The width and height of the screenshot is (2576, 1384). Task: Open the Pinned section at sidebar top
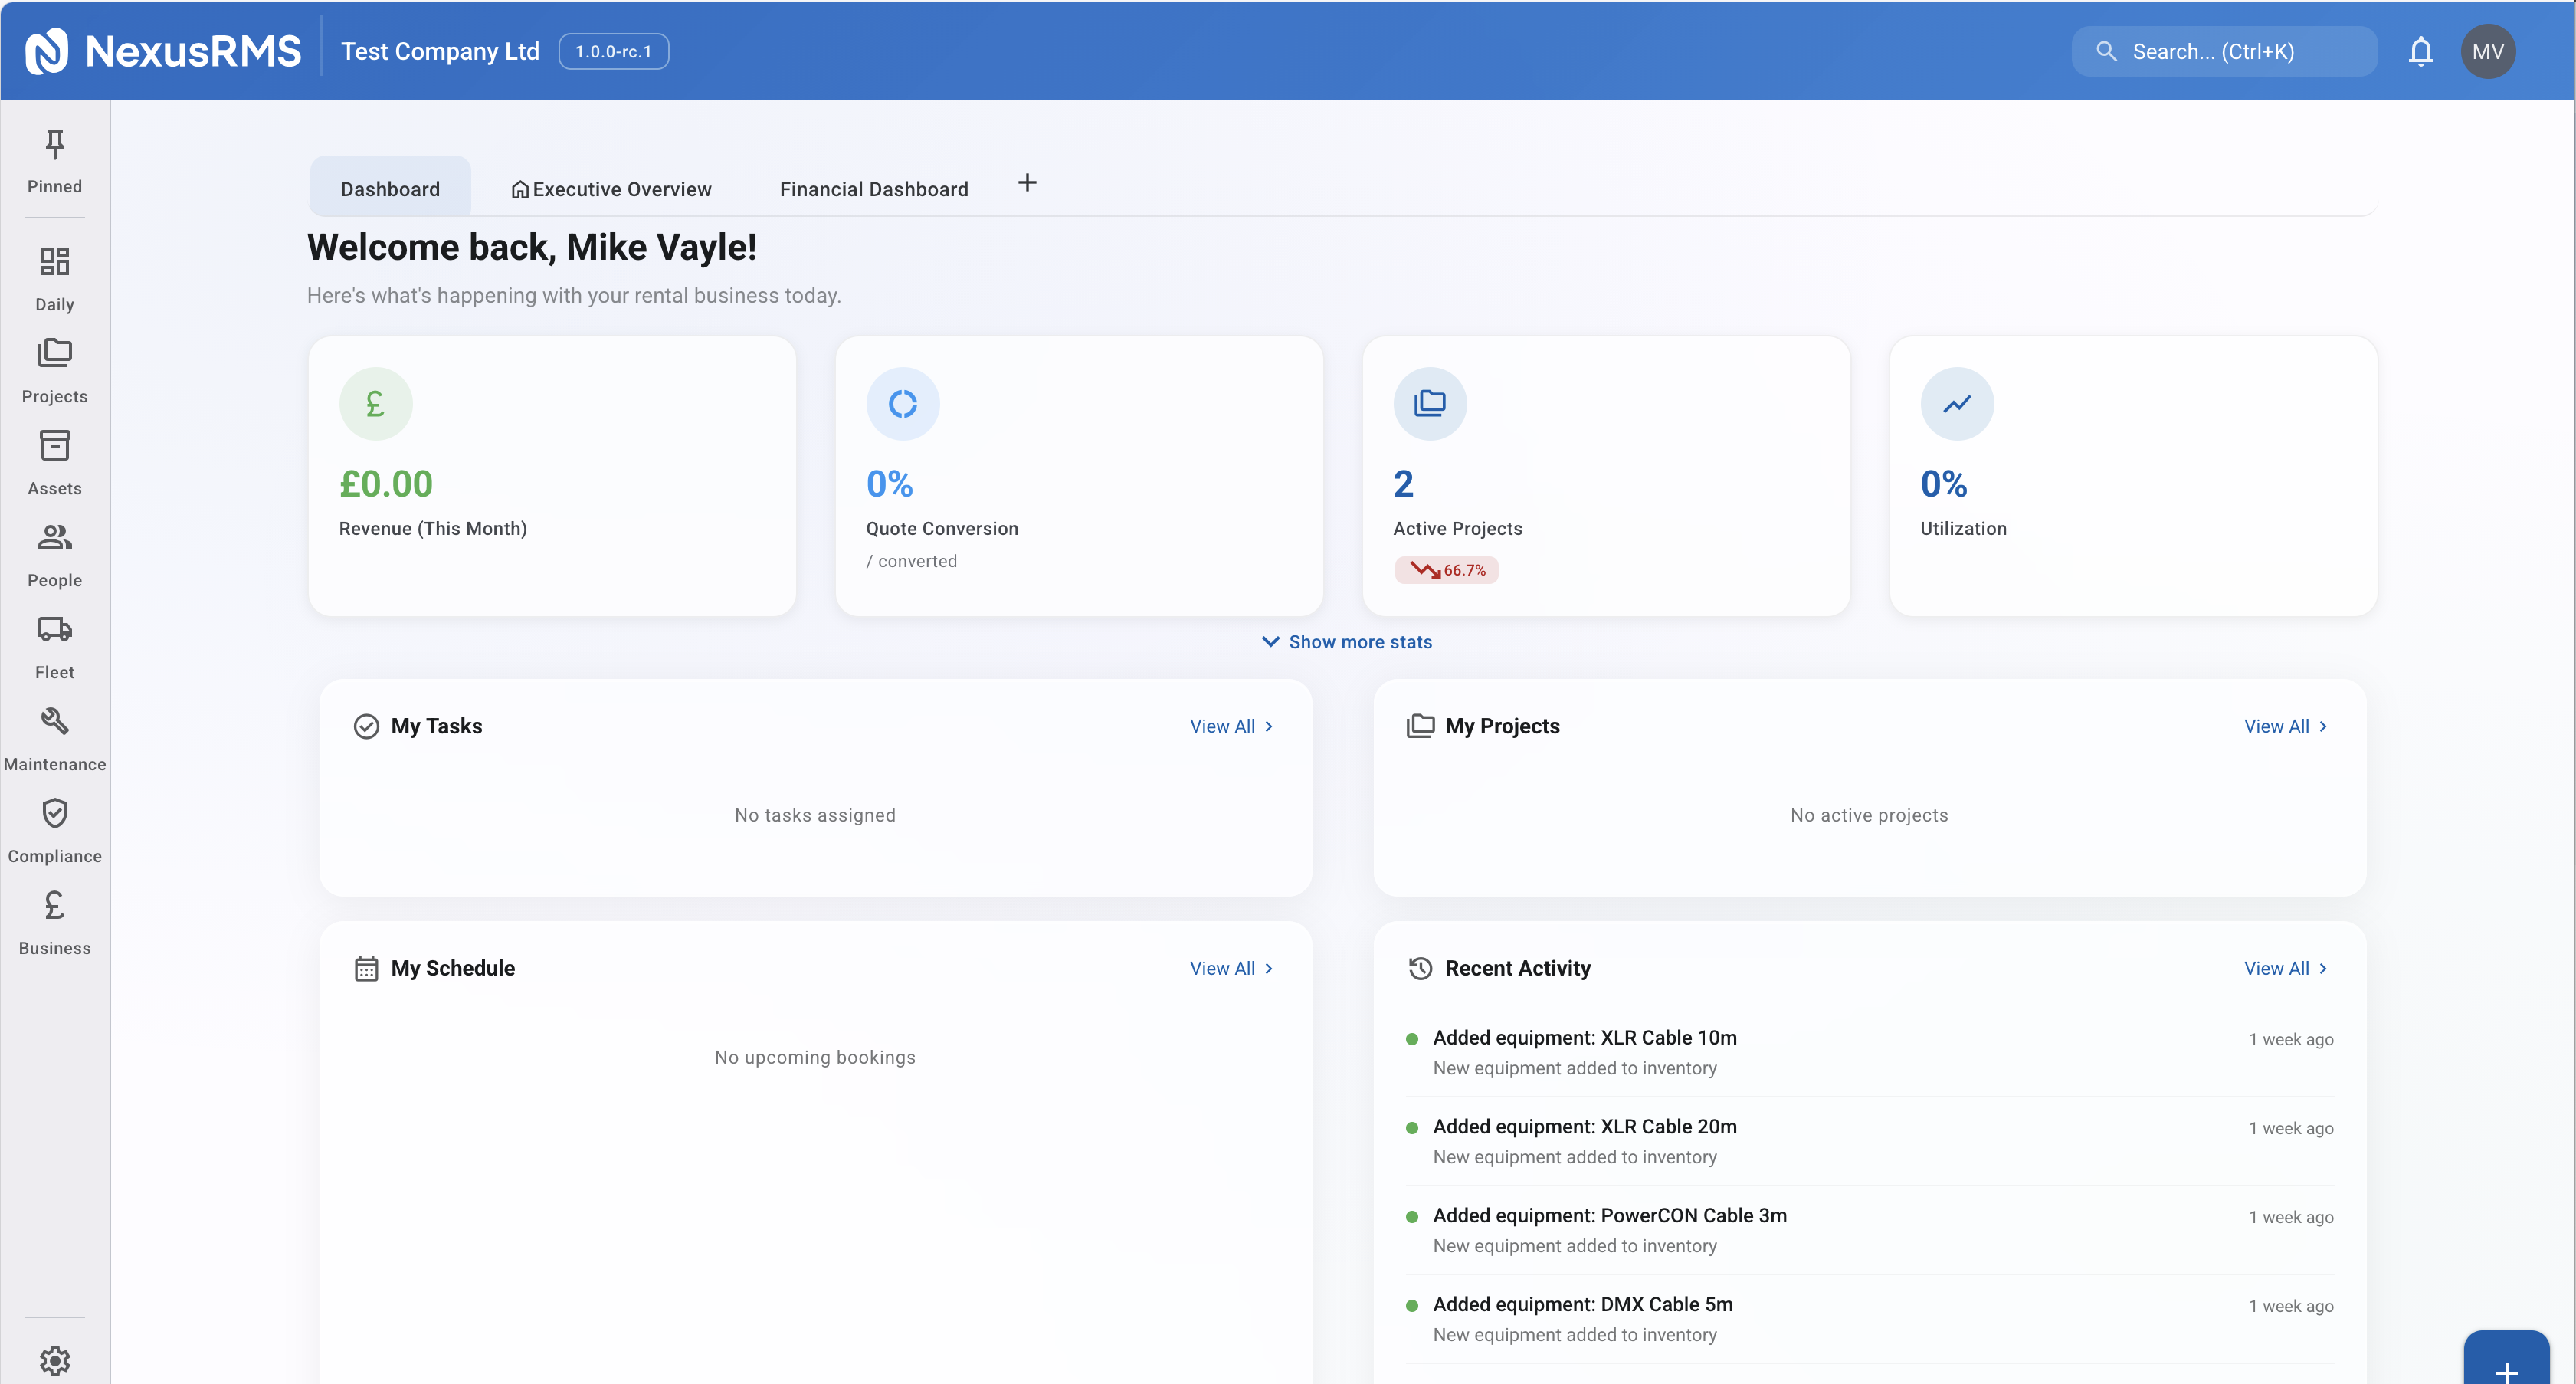[x=55, y=160]
